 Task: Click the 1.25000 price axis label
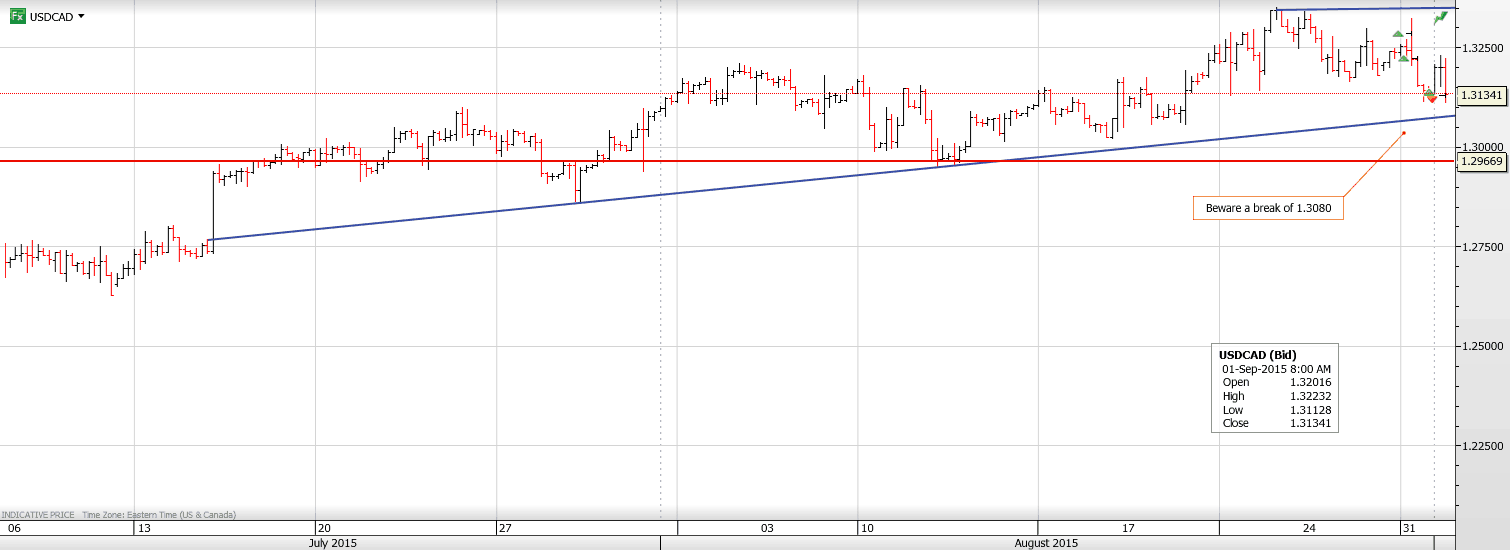point(1482,346)
